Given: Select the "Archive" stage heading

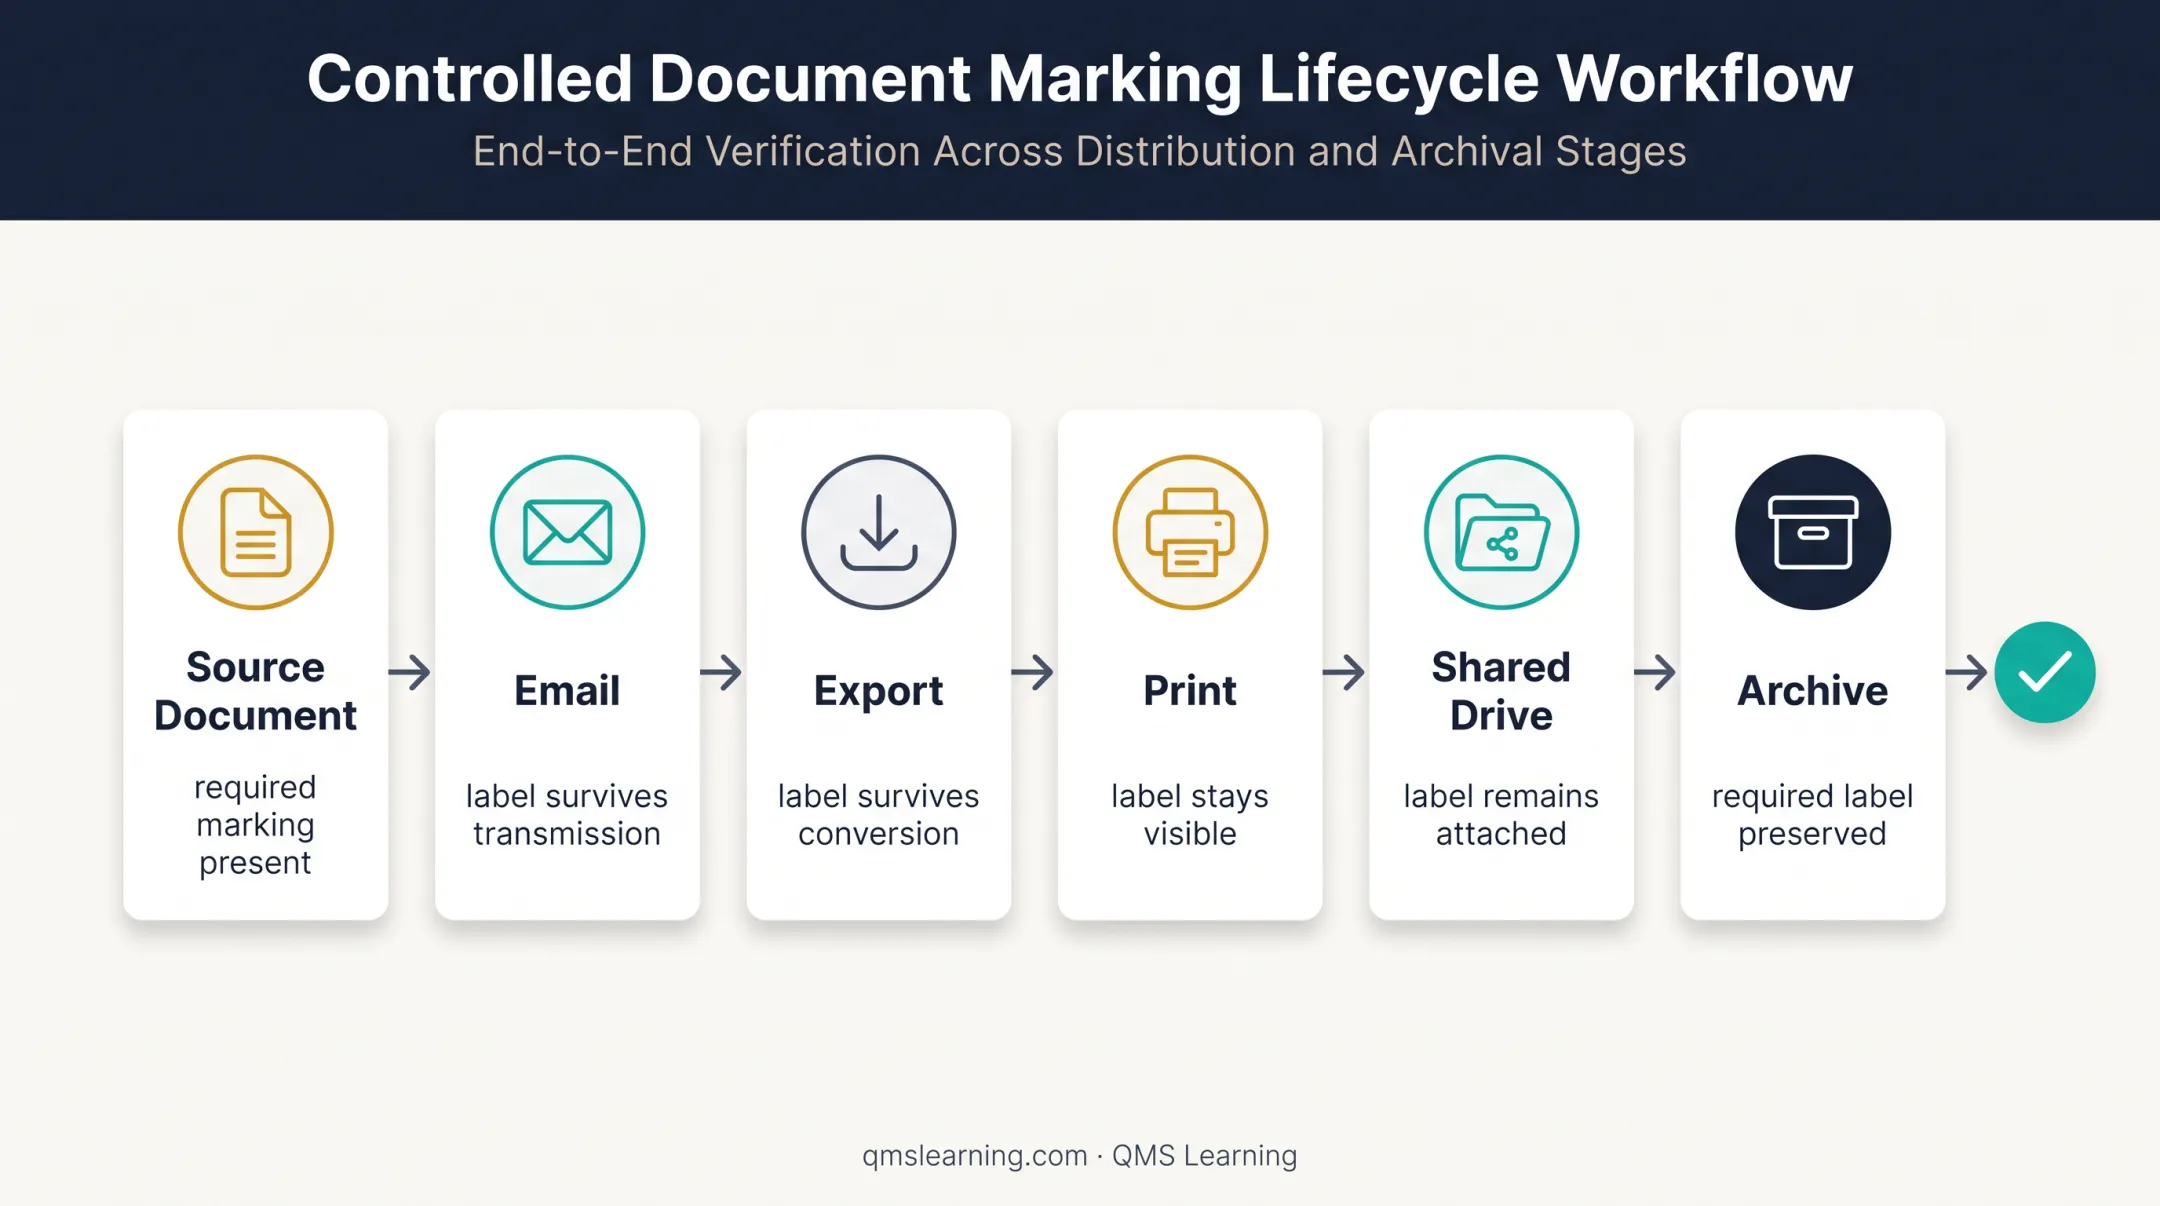Looking at the screenshot, I should coord(1812,691).
